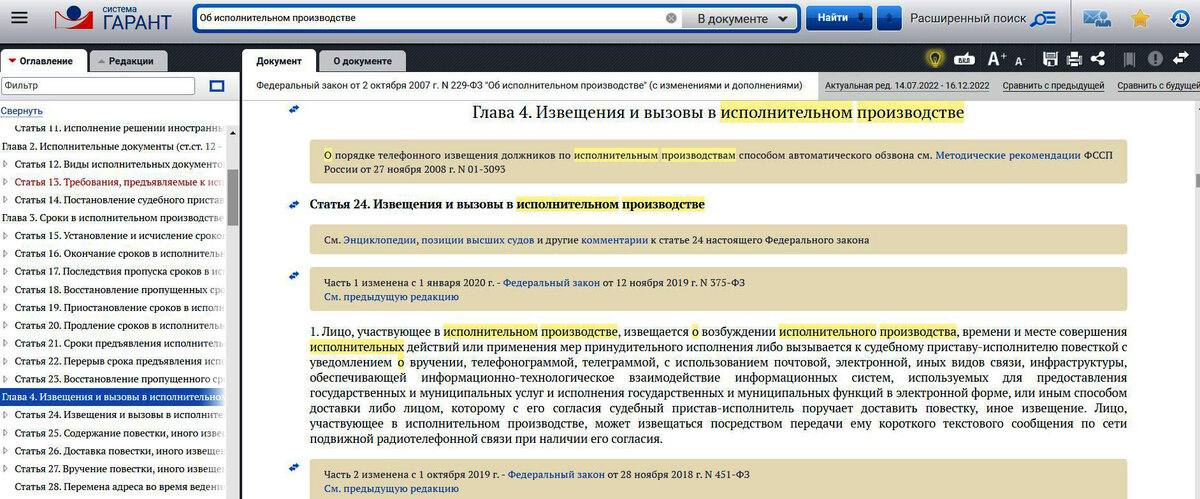Viewport: 1200px width, 499px height.
Task: Open Расширенный поиск advanced search
Action: (x=981, y=19)
